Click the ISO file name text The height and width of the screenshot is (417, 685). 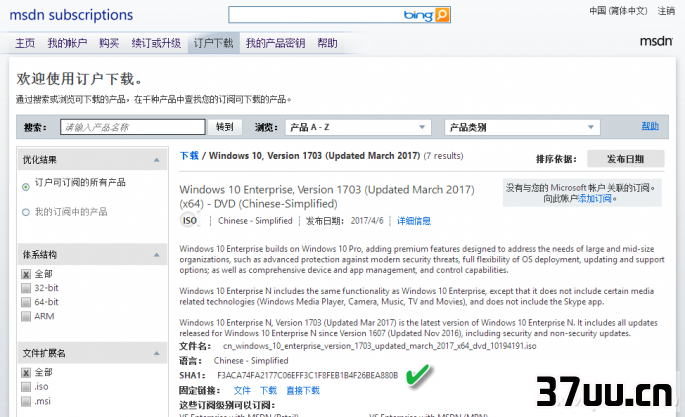pyautogui.click(x=380, y=346)
